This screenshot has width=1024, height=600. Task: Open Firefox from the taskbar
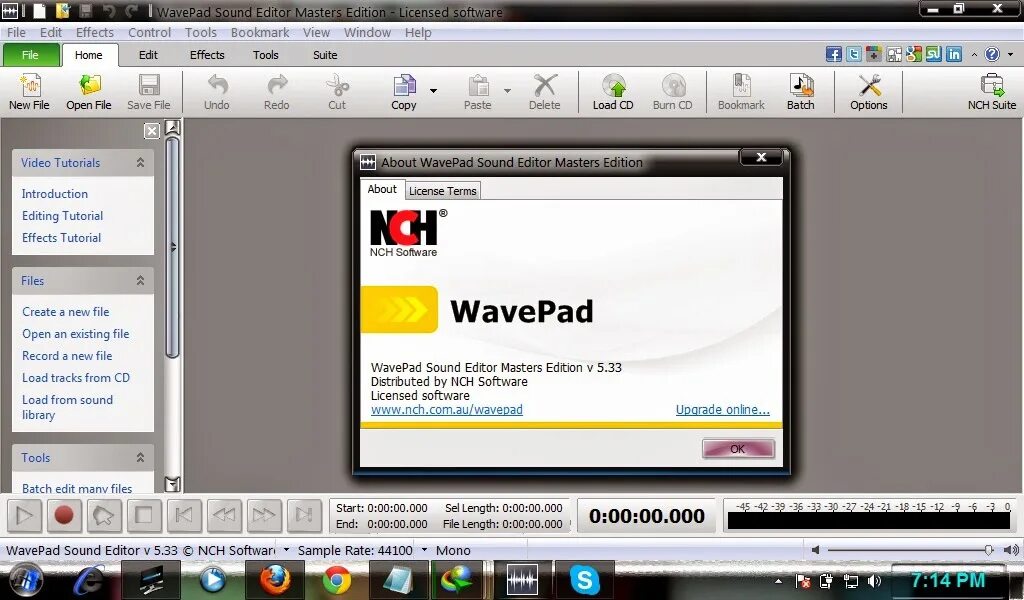[274, 578]
